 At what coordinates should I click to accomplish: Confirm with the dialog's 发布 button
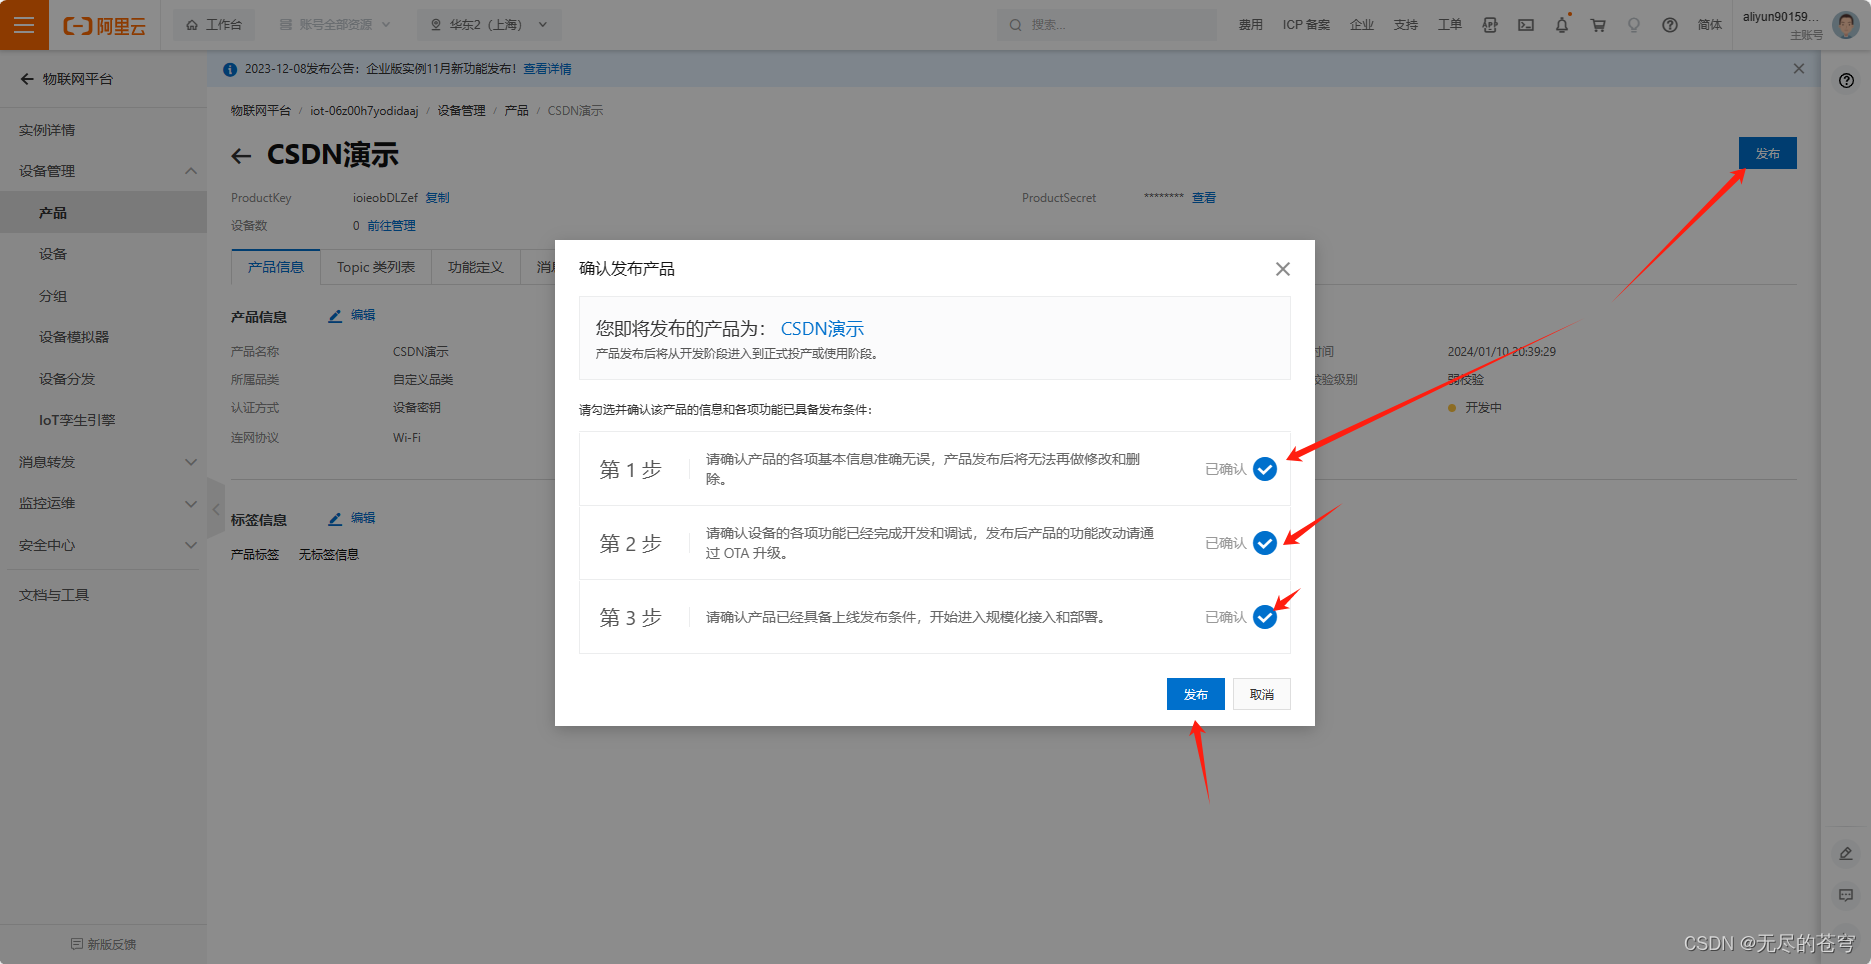(1196, 694)
